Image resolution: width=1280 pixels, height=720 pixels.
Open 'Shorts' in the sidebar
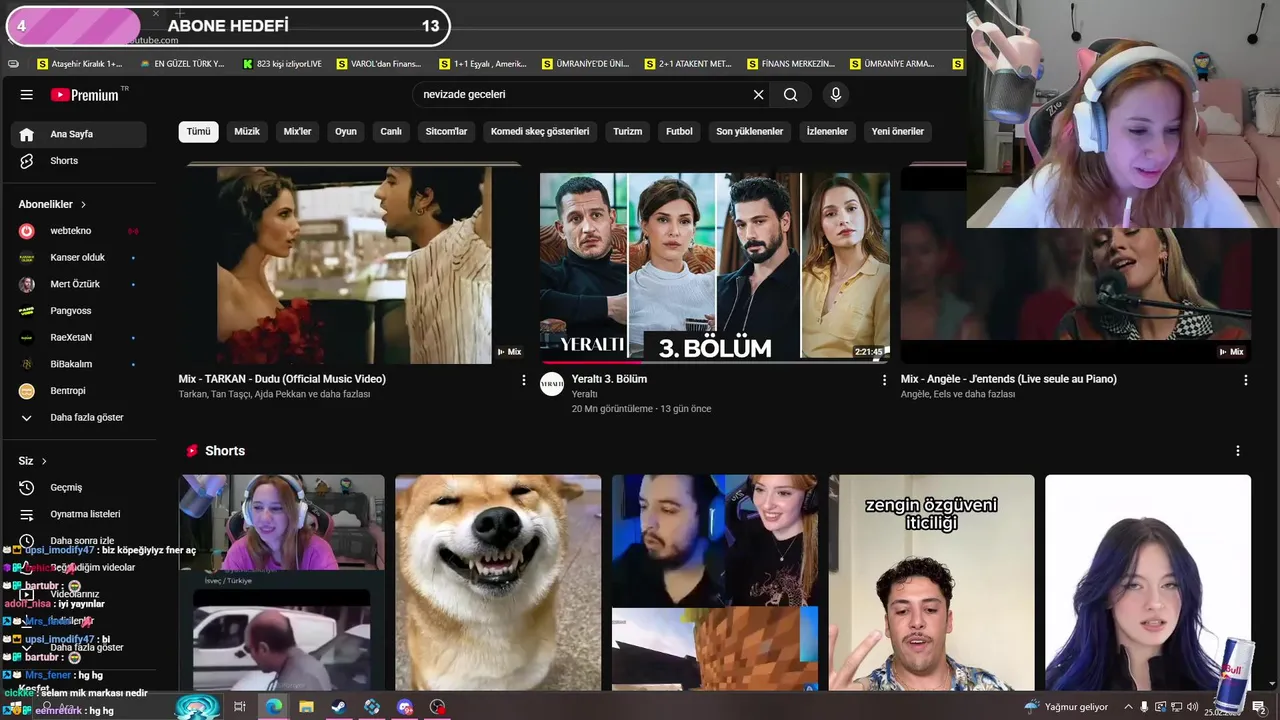79,161
